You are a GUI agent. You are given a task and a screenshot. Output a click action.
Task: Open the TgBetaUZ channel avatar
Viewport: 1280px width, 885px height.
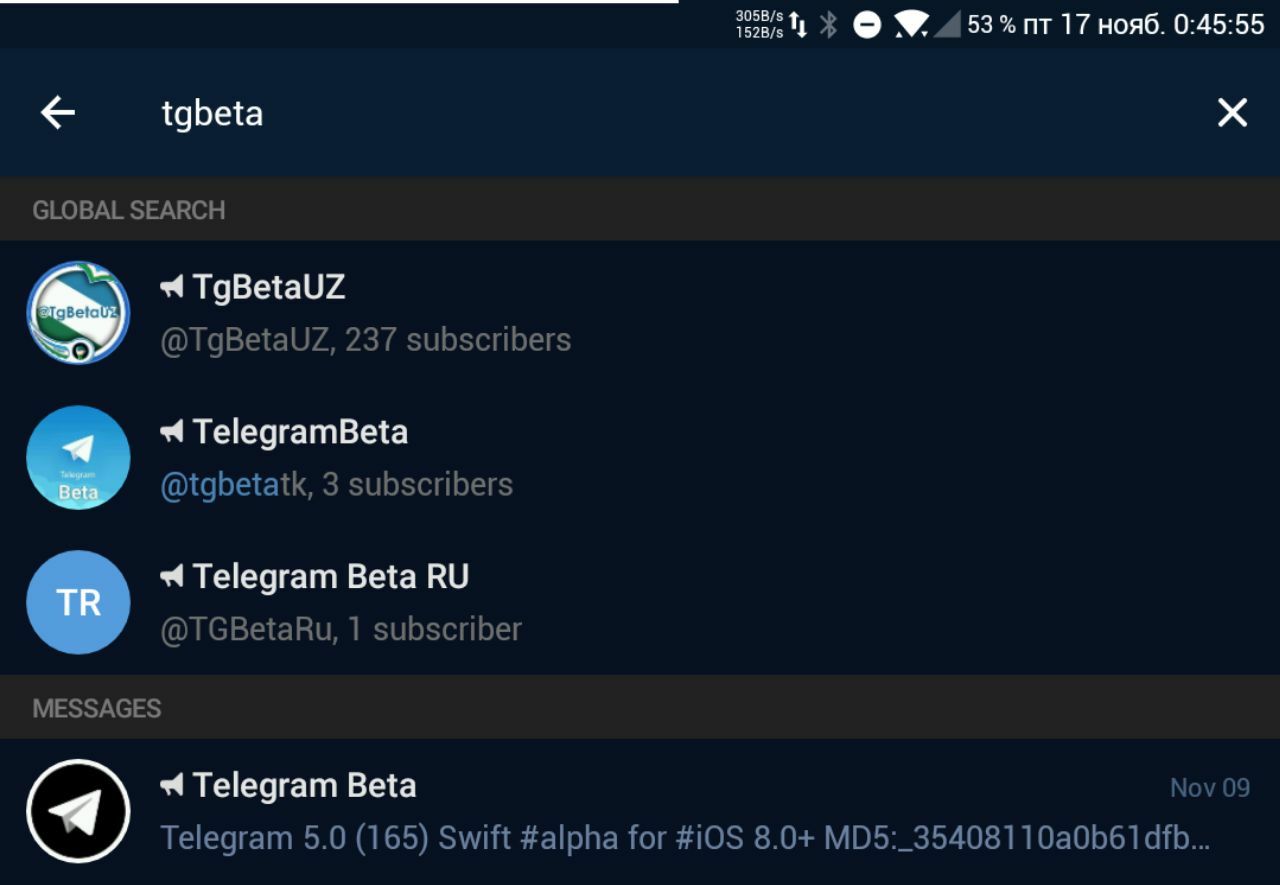(x=78, y=313)
